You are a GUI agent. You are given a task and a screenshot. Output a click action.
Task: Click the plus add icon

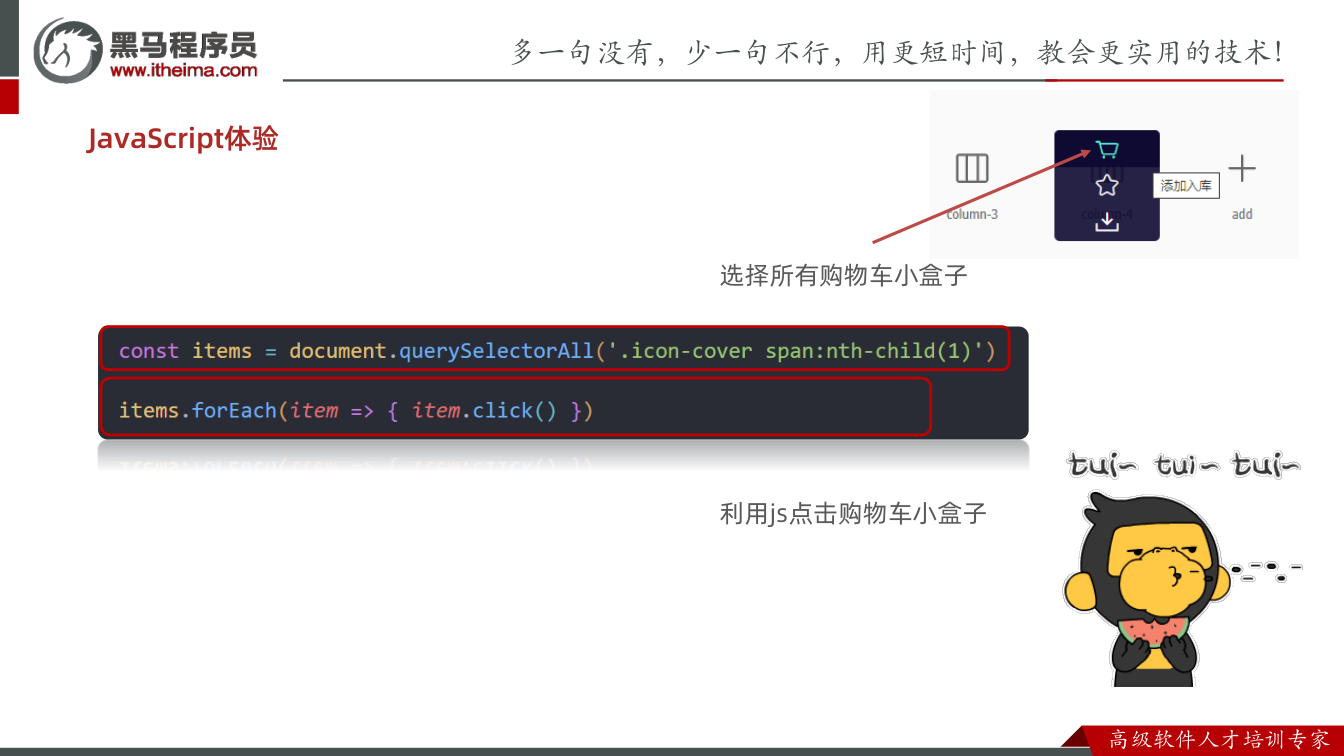[x=1242, y=168]
